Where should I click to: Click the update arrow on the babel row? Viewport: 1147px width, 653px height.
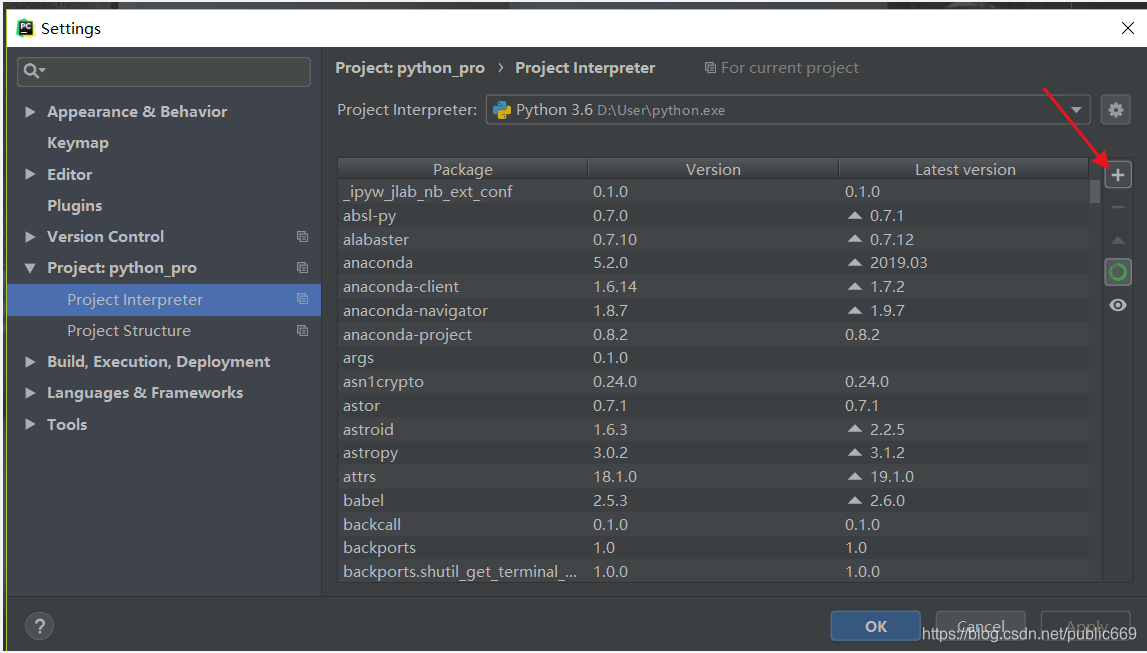pyautogui.click(x=854, y=500)
